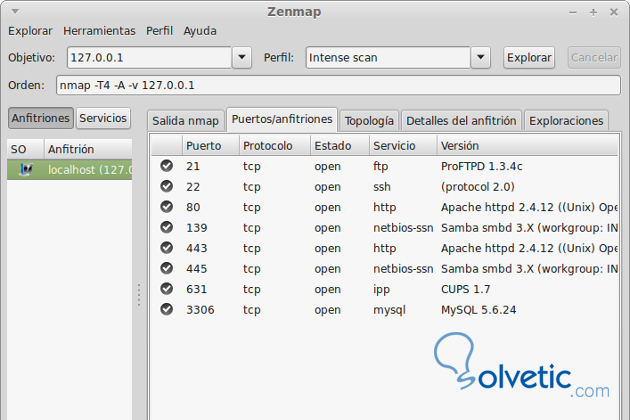Image resolution: width=630 pixels, height=420 pixels.
Task: Click the Explorar scan button
Action: point(529,57)
